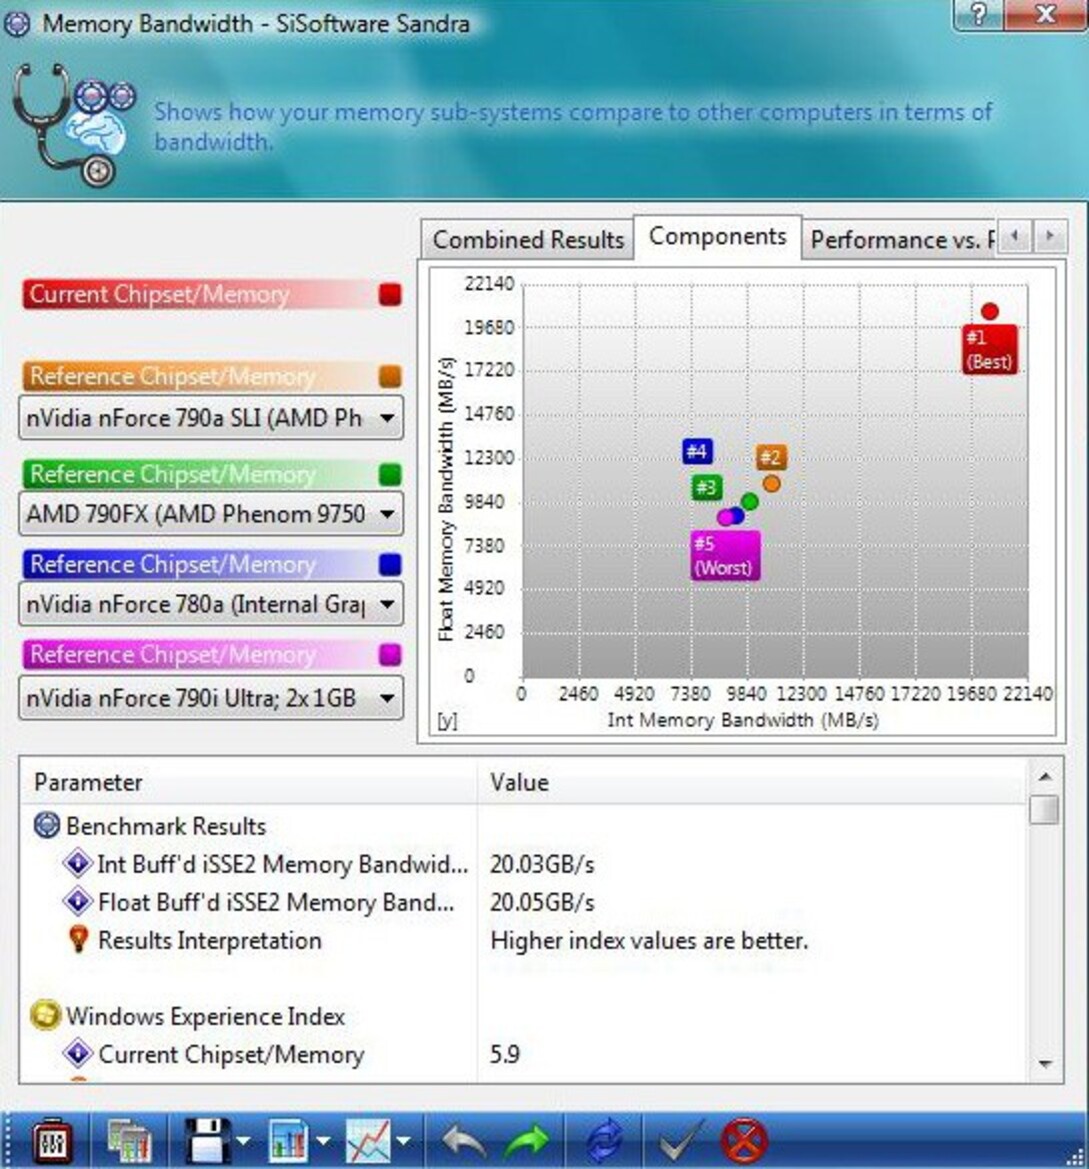
Task: Open the AMD 790FX Phenom 9750 dropdown
Action: [211, 514]
